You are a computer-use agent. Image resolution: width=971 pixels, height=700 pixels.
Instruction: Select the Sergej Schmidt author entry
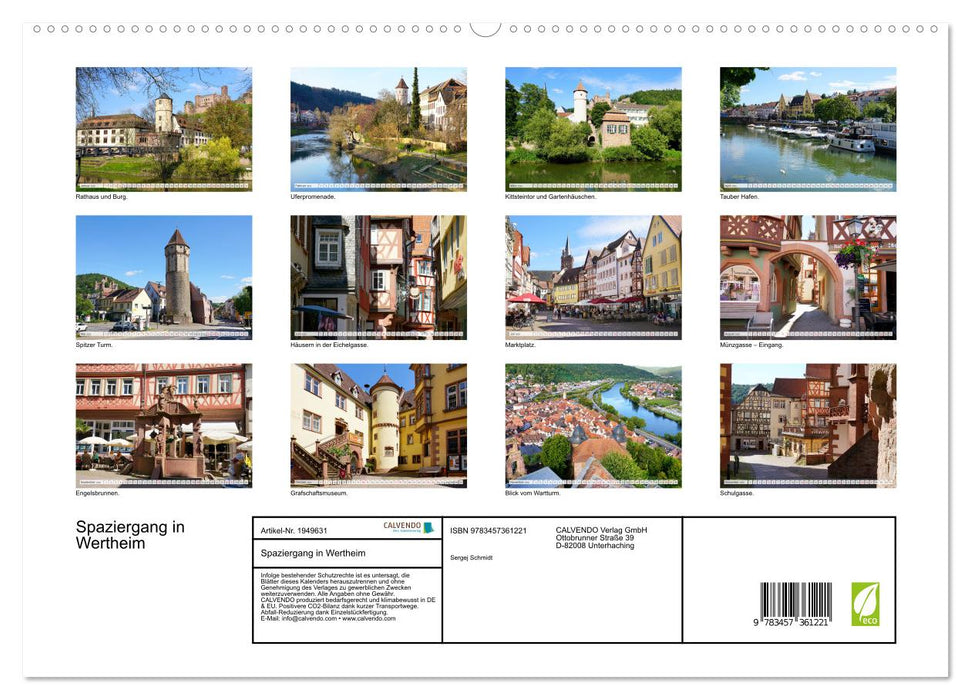(471, 557)
